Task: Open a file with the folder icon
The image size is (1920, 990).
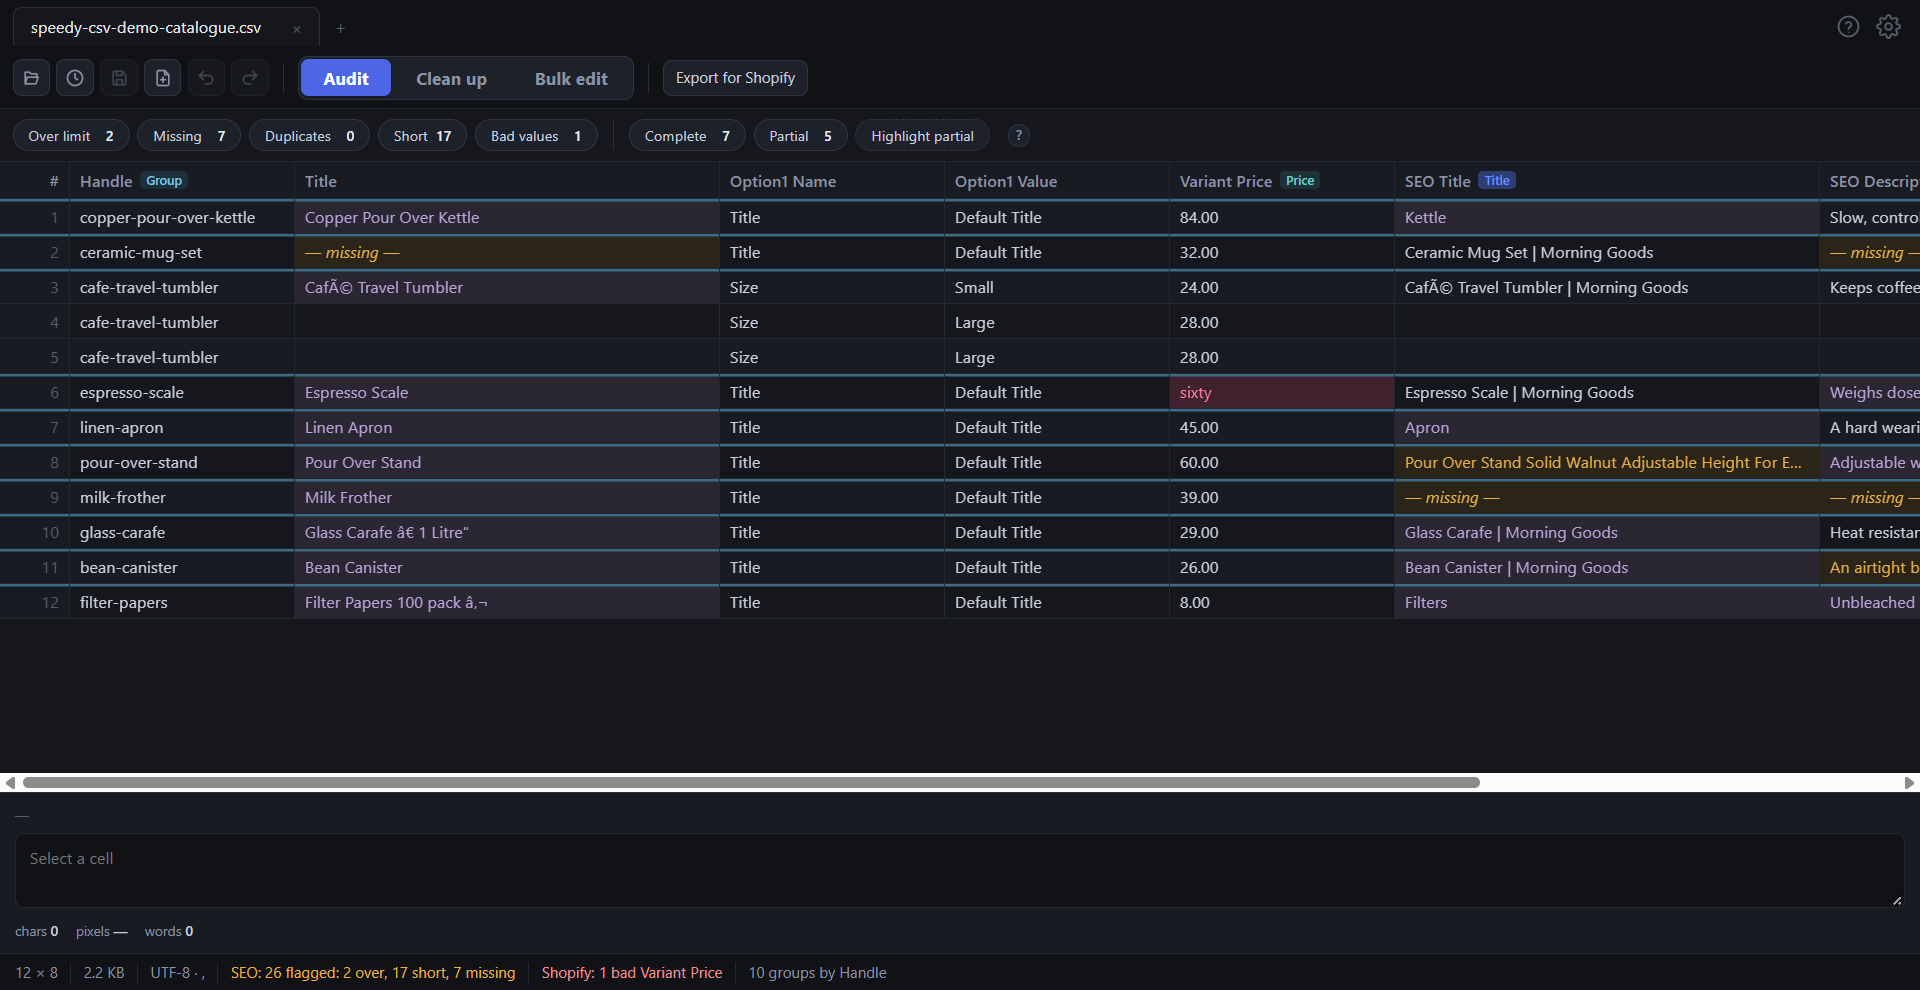Action: [31, 78]
